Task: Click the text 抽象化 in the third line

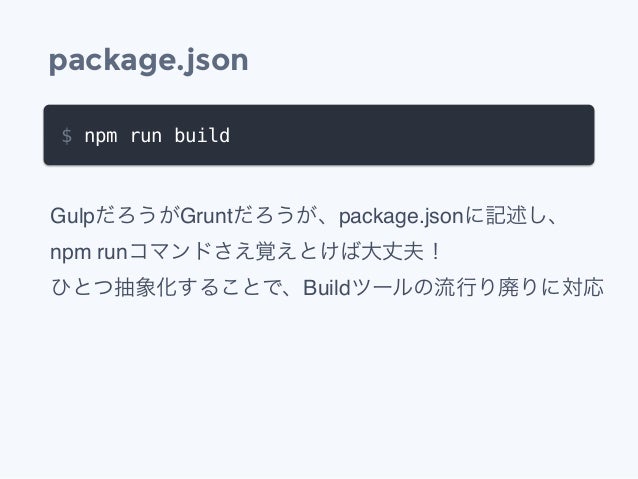Action: pos(145,288)
